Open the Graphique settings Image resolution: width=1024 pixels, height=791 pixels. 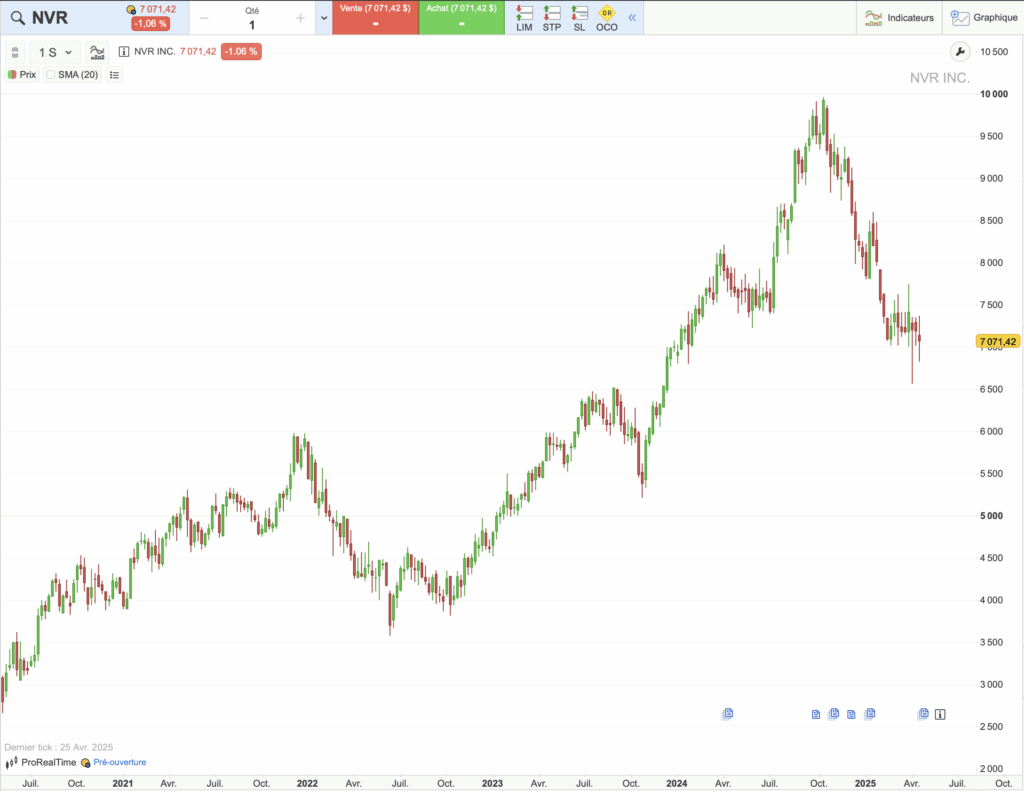(x=984, y=18)
